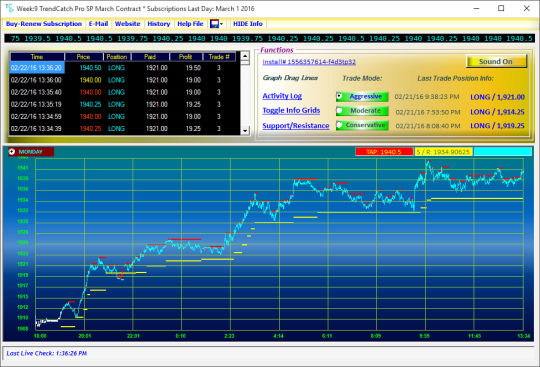Click the colored screen icon in toolbar
The height and width of the screenshot is (367, 540).
click(x=214, y=24)
